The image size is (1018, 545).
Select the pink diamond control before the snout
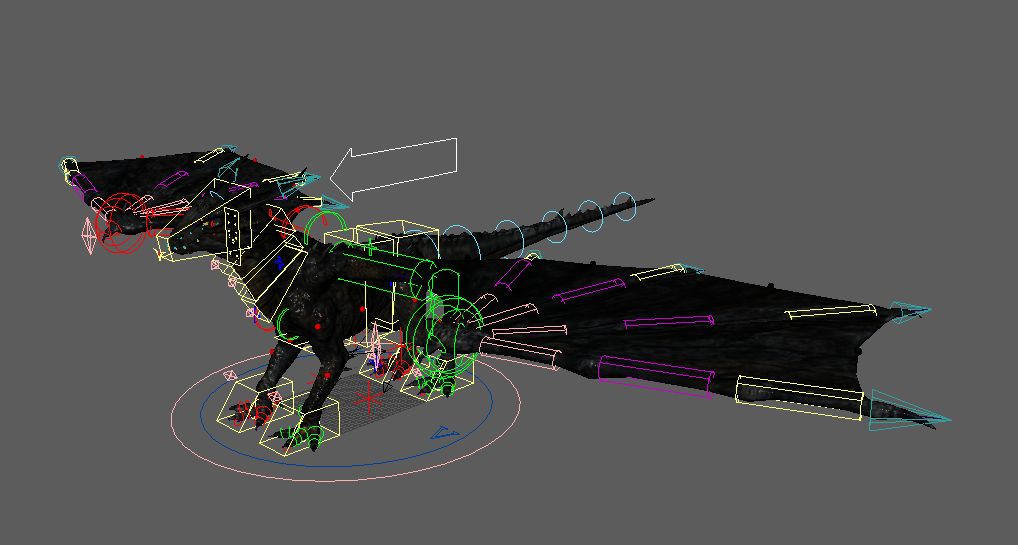coord(89,236)
